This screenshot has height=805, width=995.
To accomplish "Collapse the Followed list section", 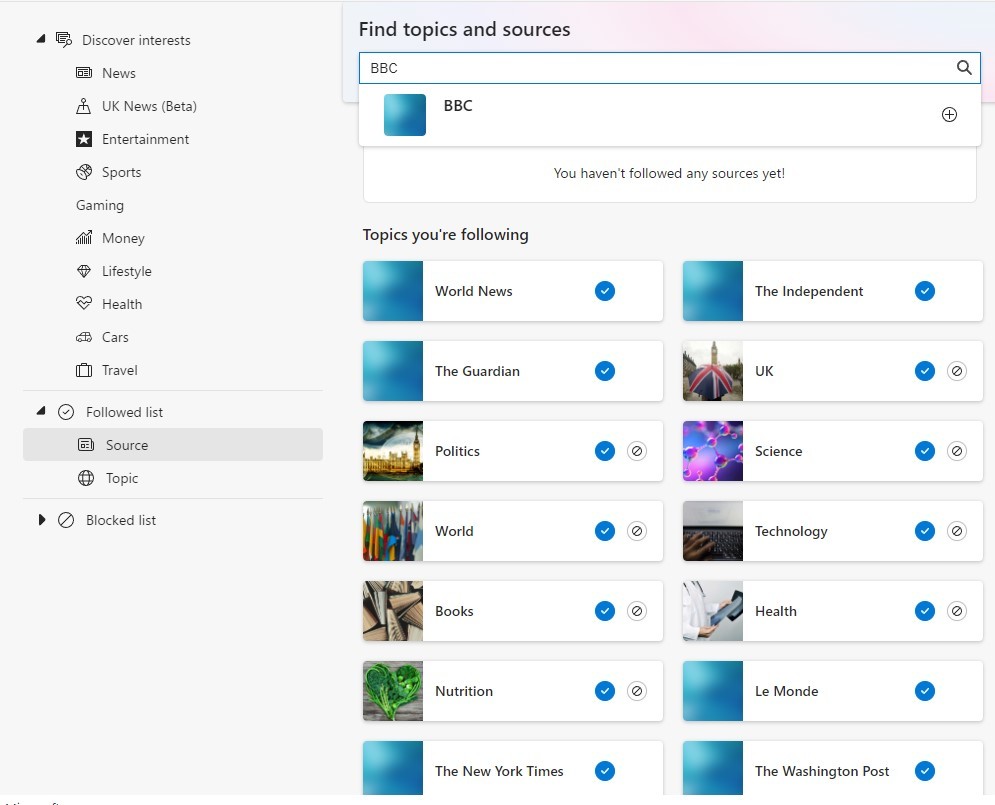I will coord(40,411).
